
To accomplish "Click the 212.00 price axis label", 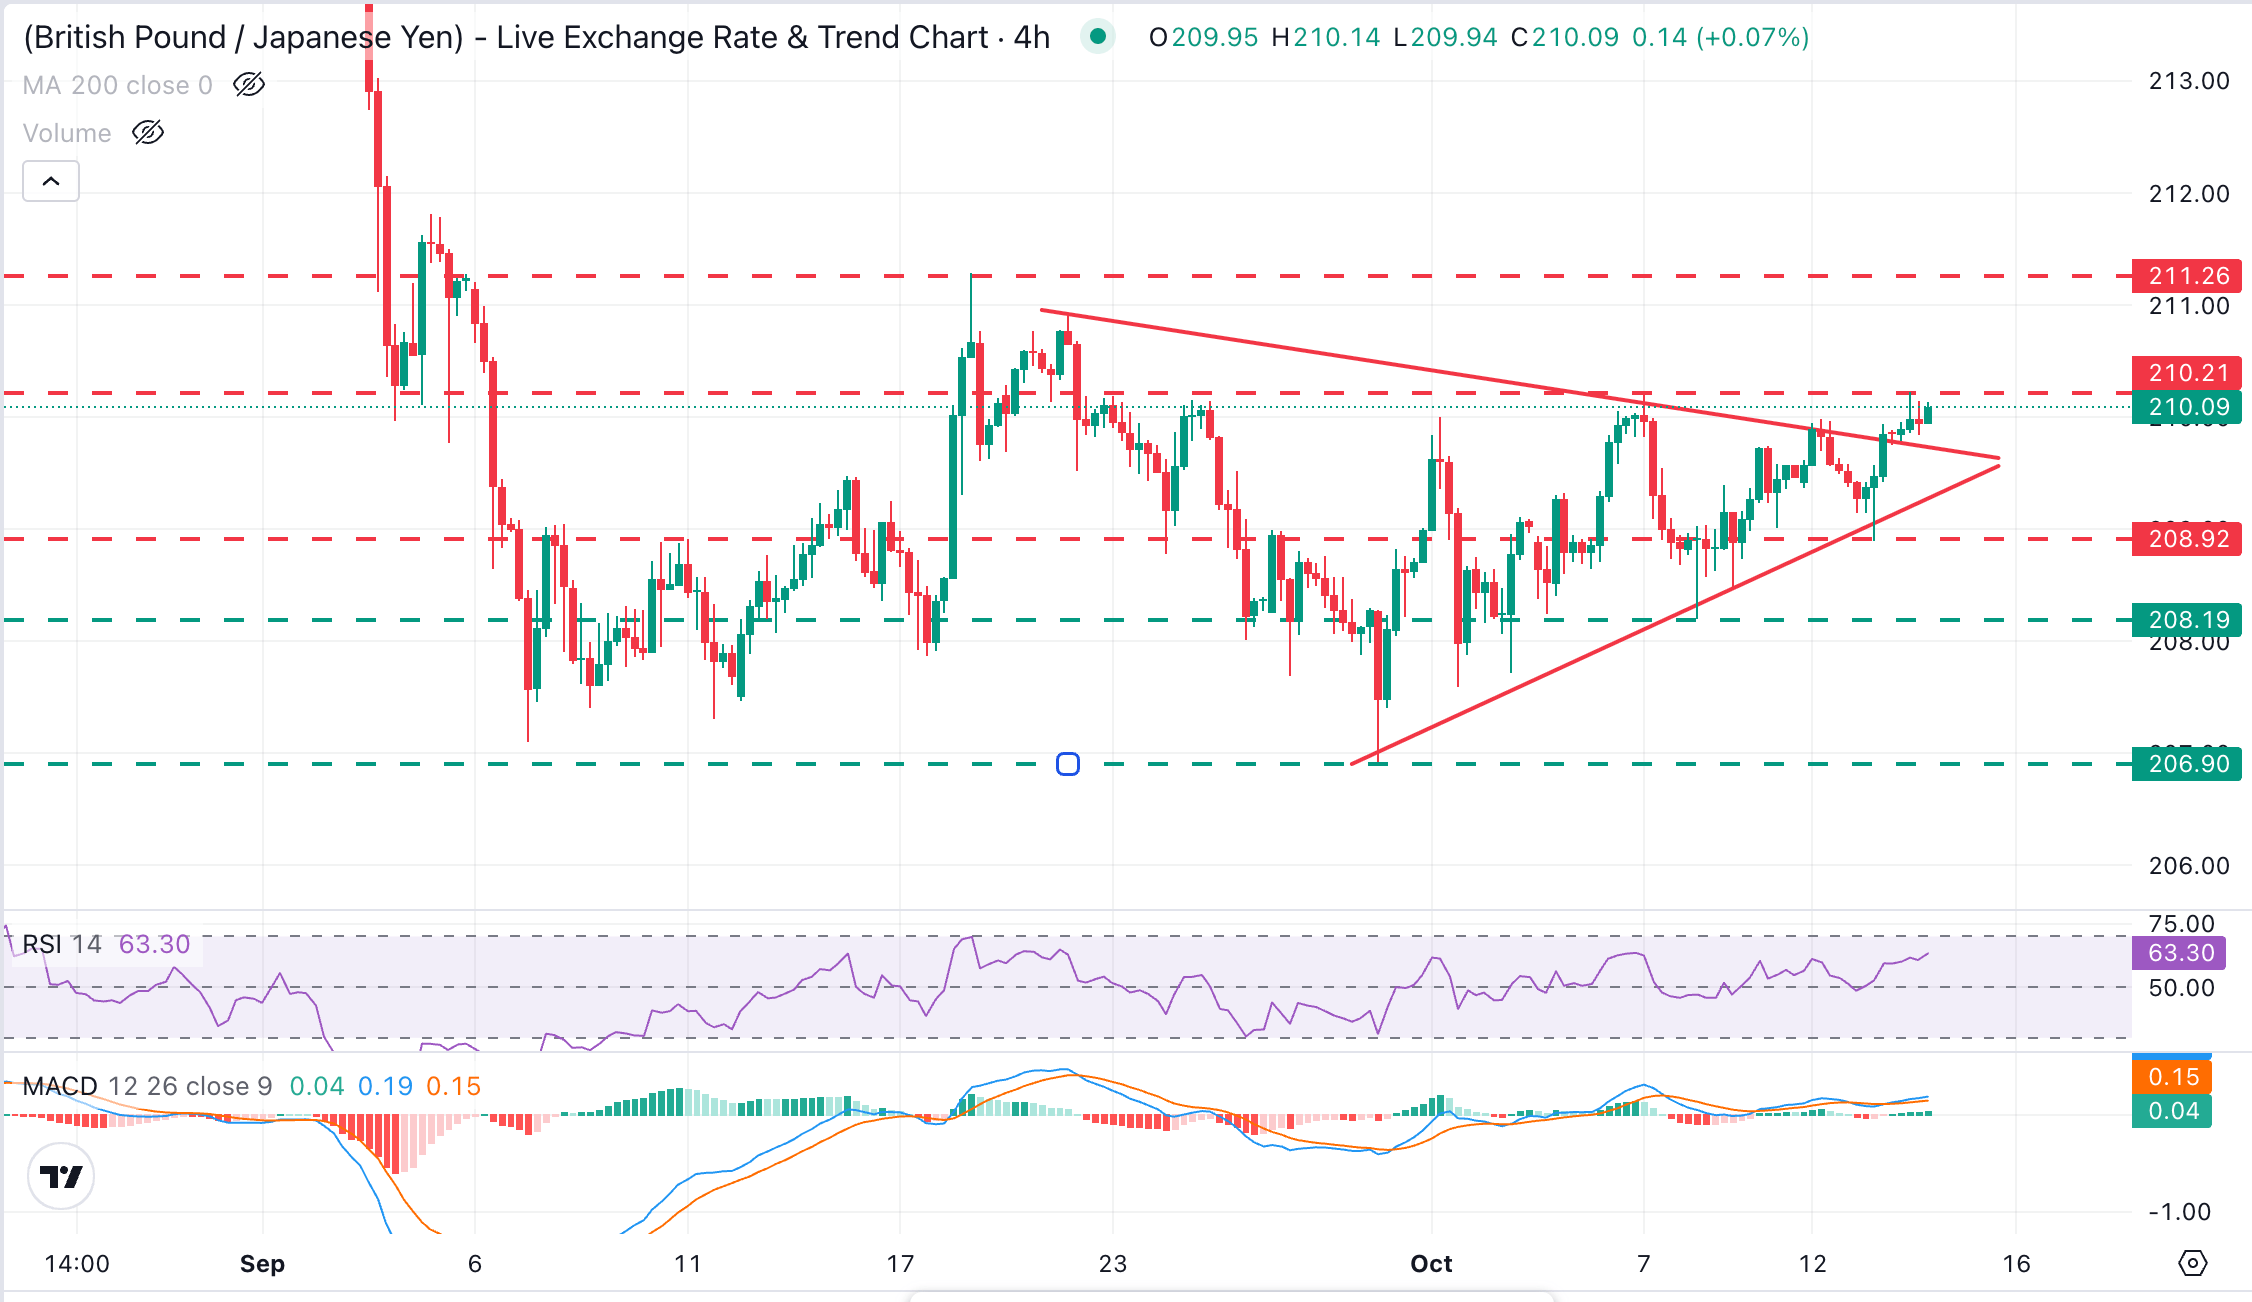I will (x=2189, y=194).
